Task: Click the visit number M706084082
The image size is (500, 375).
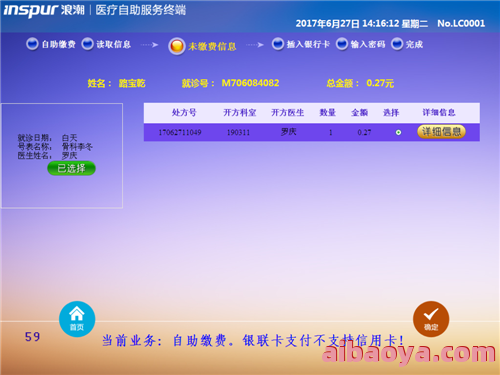Action: point(250,83)
